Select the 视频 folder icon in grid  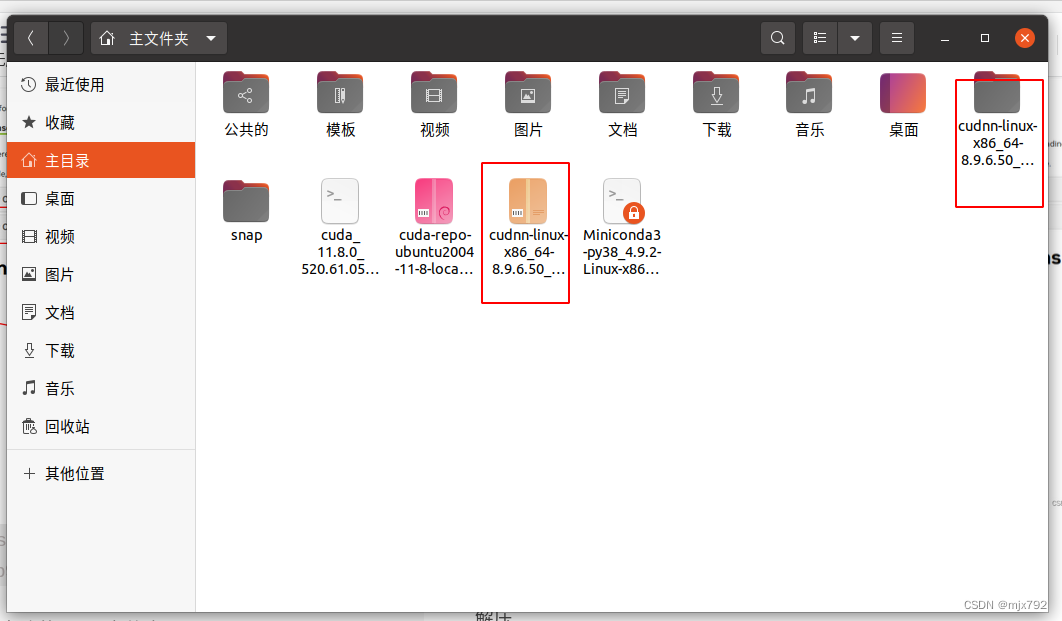click(434, 93)
